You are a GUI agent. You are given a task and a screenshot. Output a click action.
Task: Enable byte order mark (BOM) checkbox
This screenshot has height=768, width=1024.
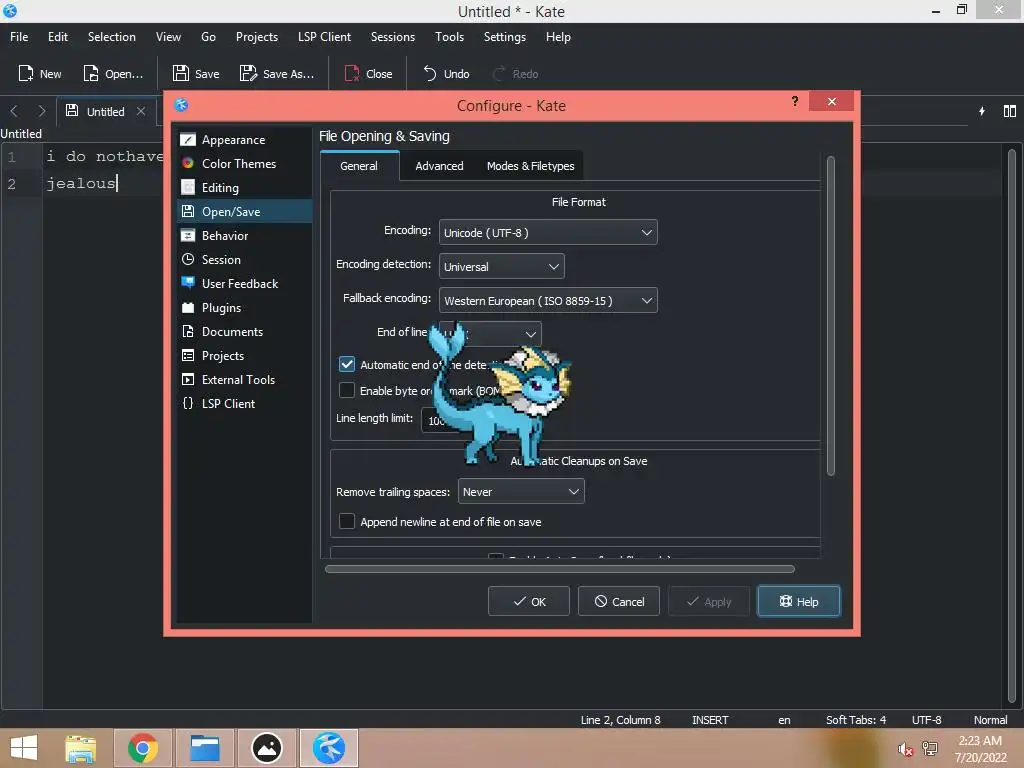pos(347,391)
